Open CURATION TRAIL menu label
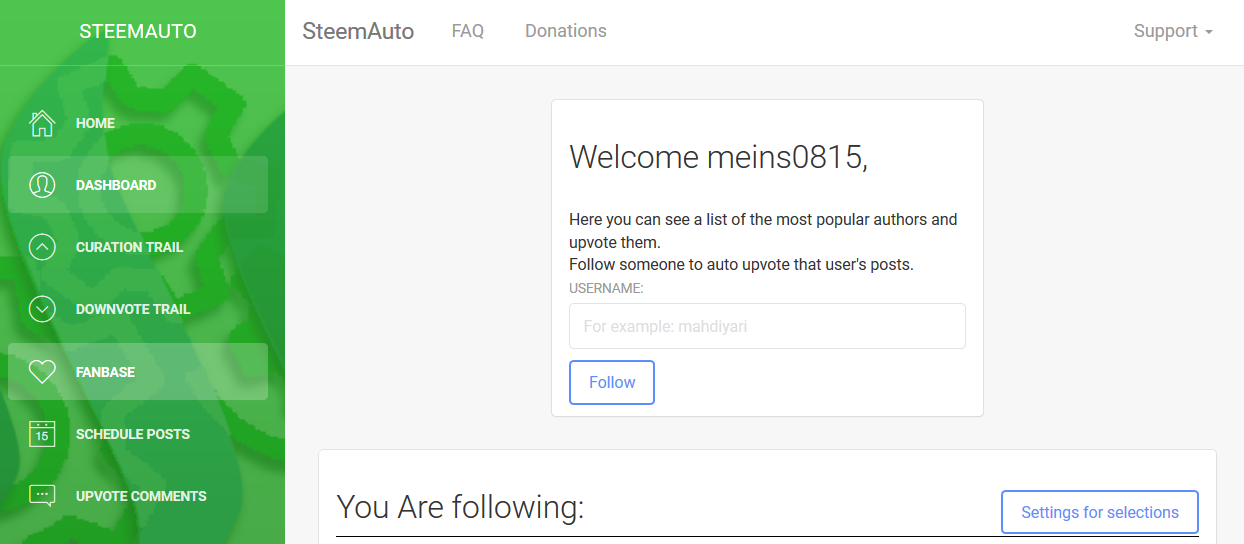1244x544 pixels. click(x=129, y=247)
